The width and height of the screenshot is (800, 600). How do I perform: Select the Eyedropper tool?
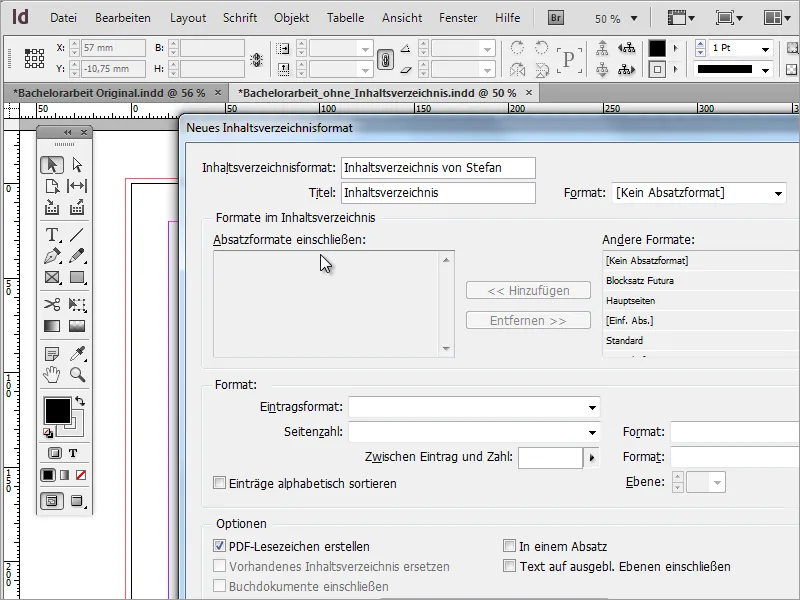pos(77,353)
